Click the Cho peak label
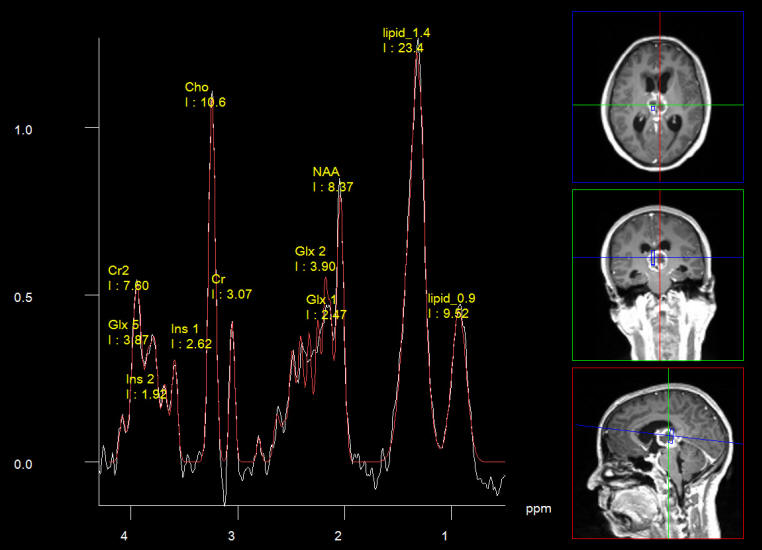 click(205, 94)
